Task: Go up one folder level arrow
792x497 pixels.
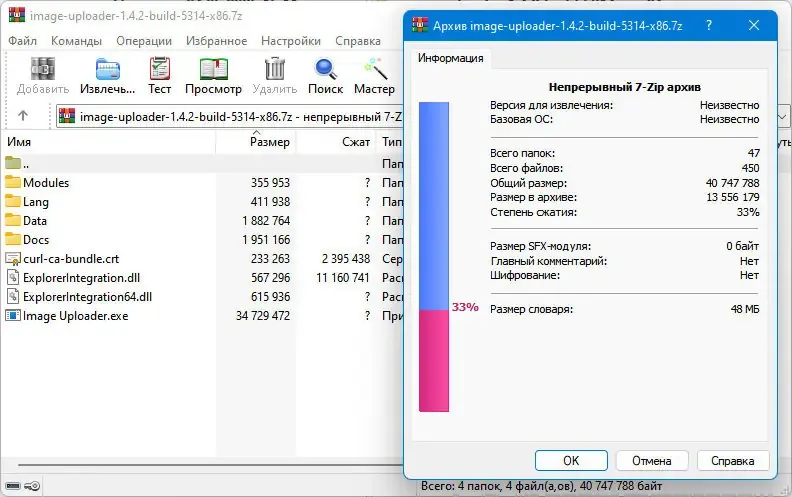Action: point(23,116)
